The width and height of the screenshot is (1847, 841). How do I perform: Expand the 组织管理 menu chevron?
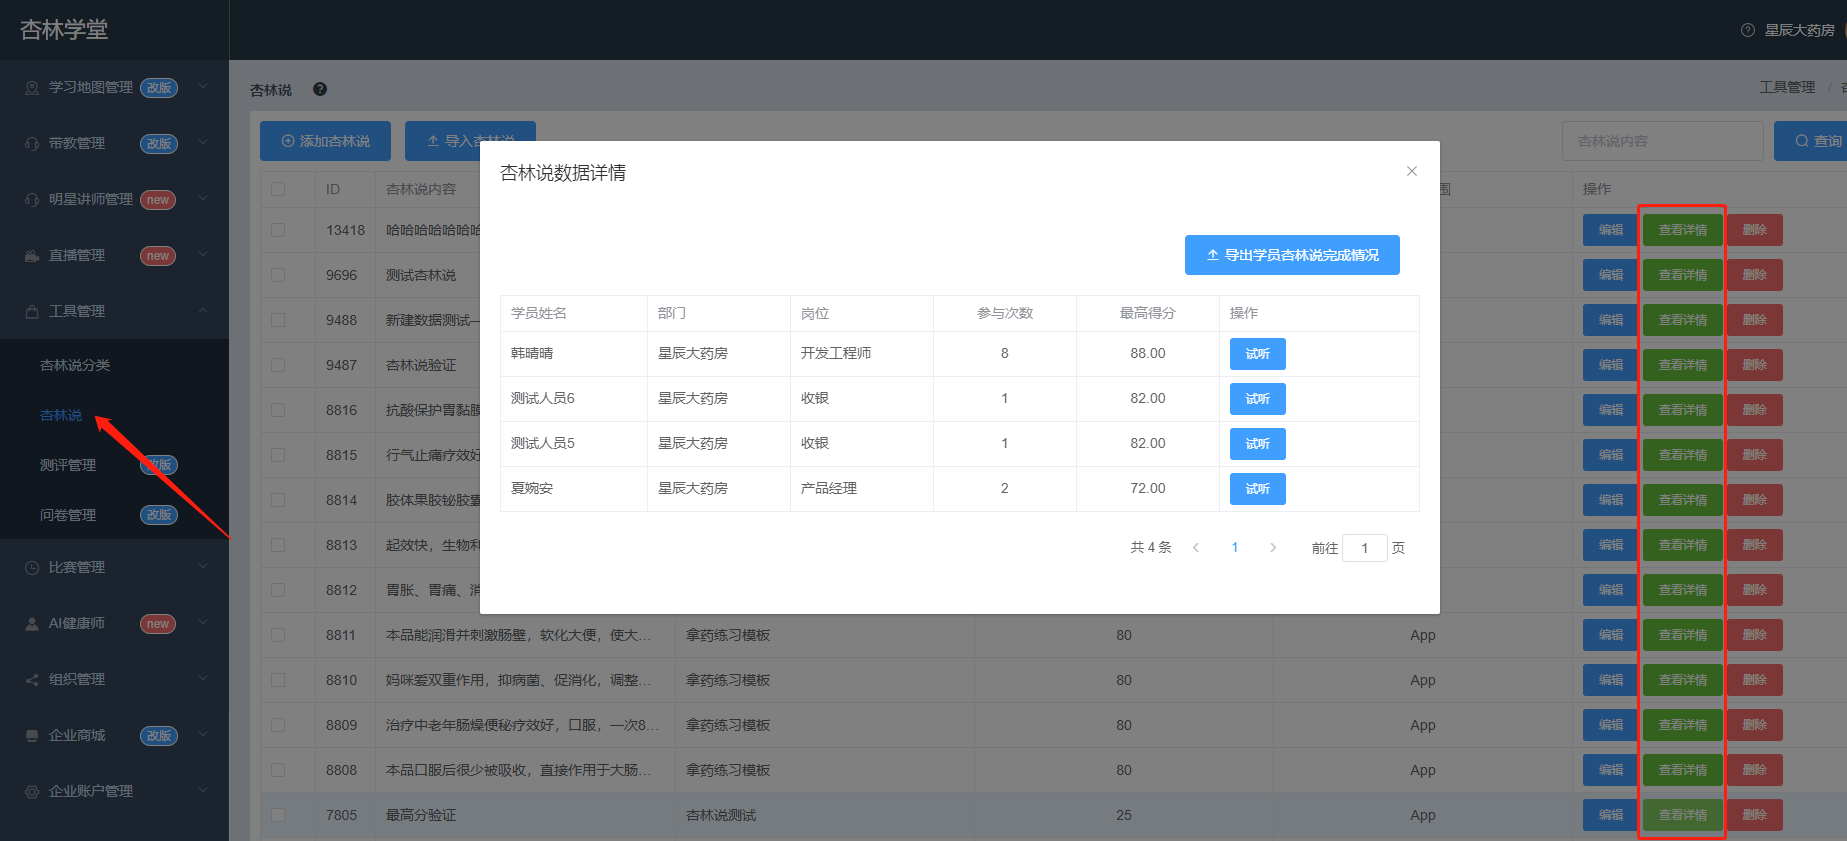pyautogui.click(x=203, y=679)
